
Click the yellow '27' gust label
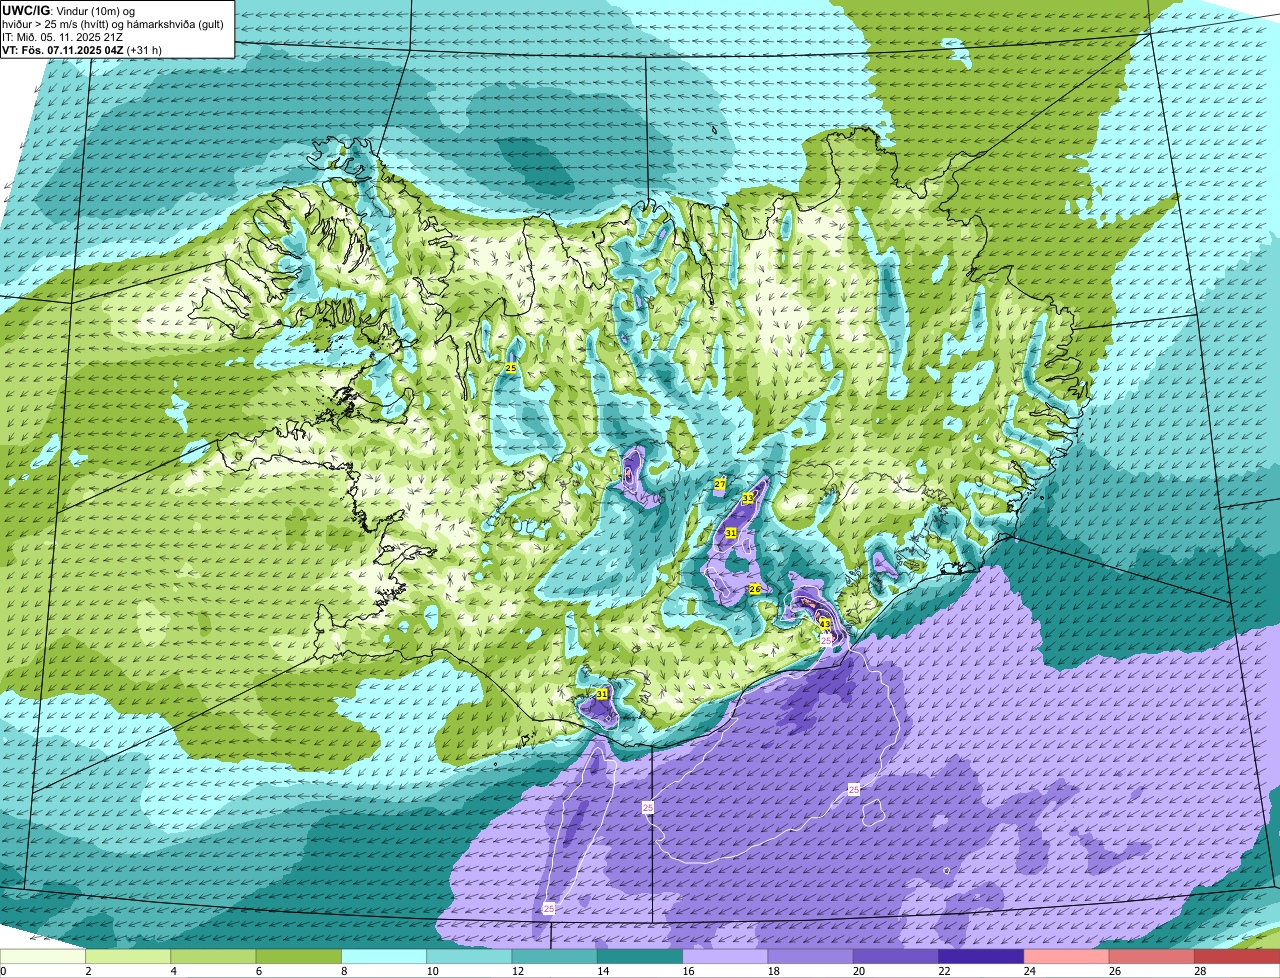(x=720, y=485)
